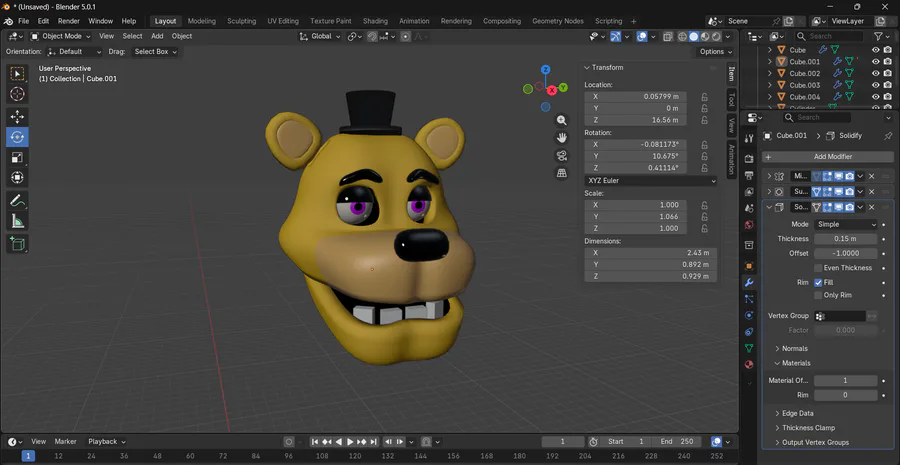Open the Tool properties tab icon

click(748, 138)
